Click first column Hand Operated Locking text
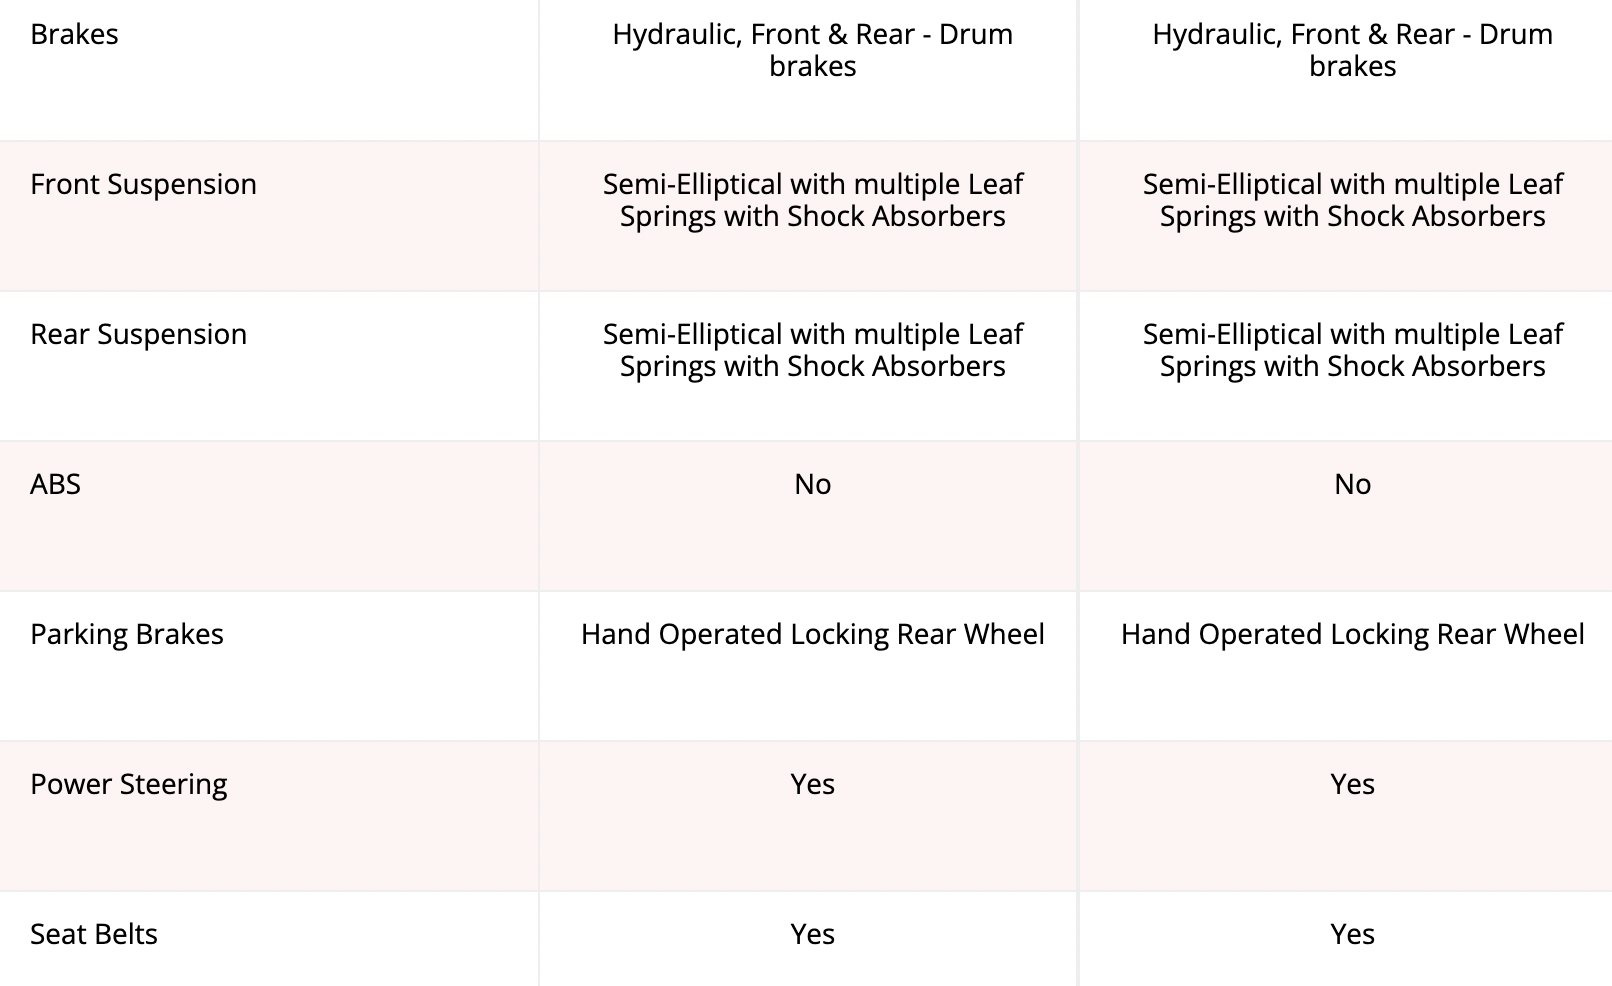The height and width of the screenshot is (986, 1612). pos(812,635)
